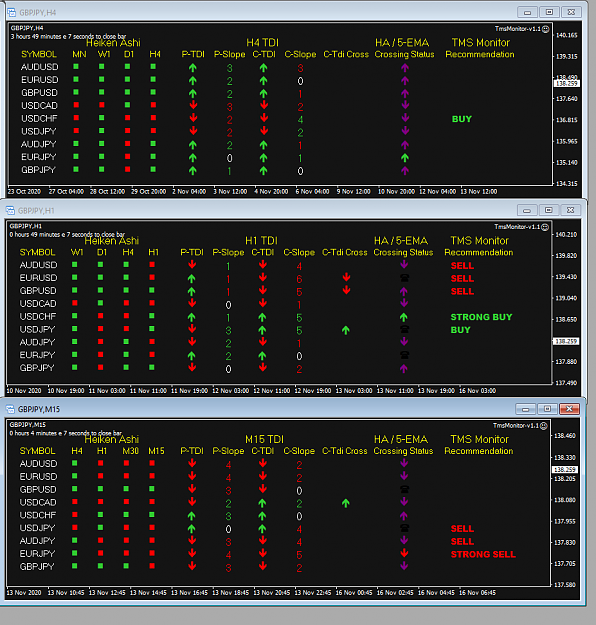
Task: Click 'M15 TDI' header in M15 window
Action: (264, 440)
